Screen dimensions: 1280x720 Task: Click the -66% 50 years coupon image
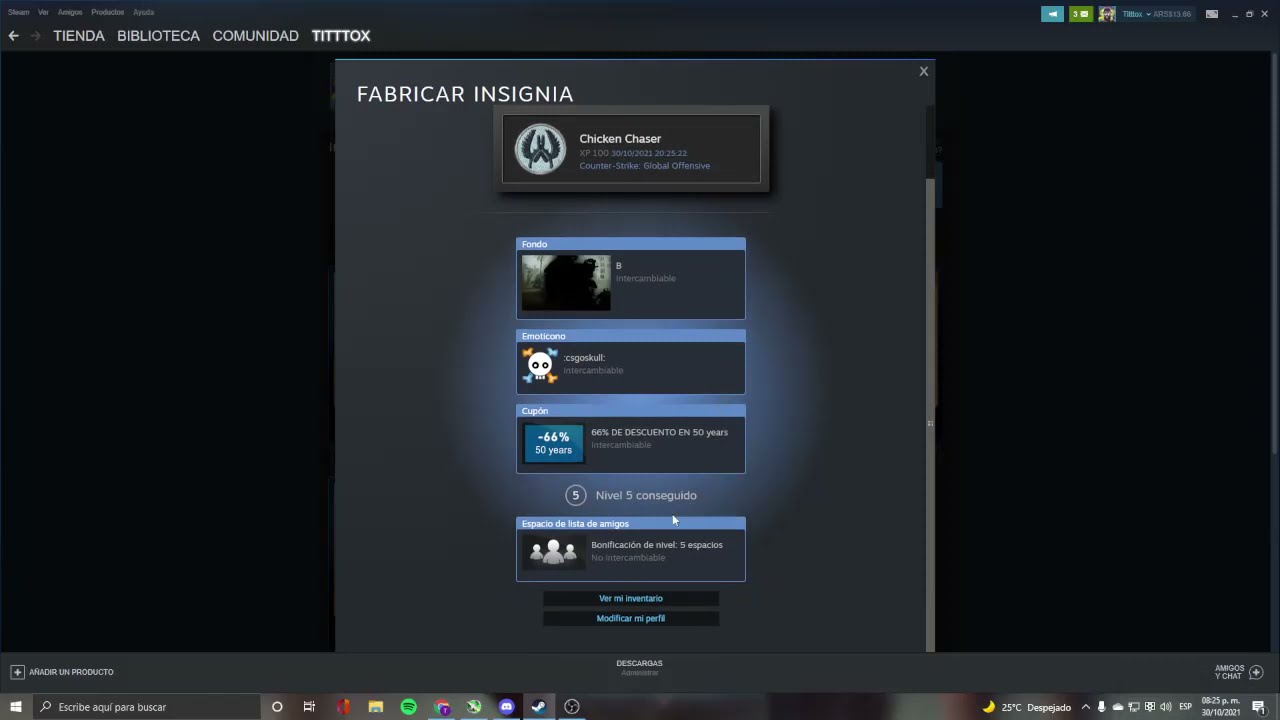tap(553, 443)
